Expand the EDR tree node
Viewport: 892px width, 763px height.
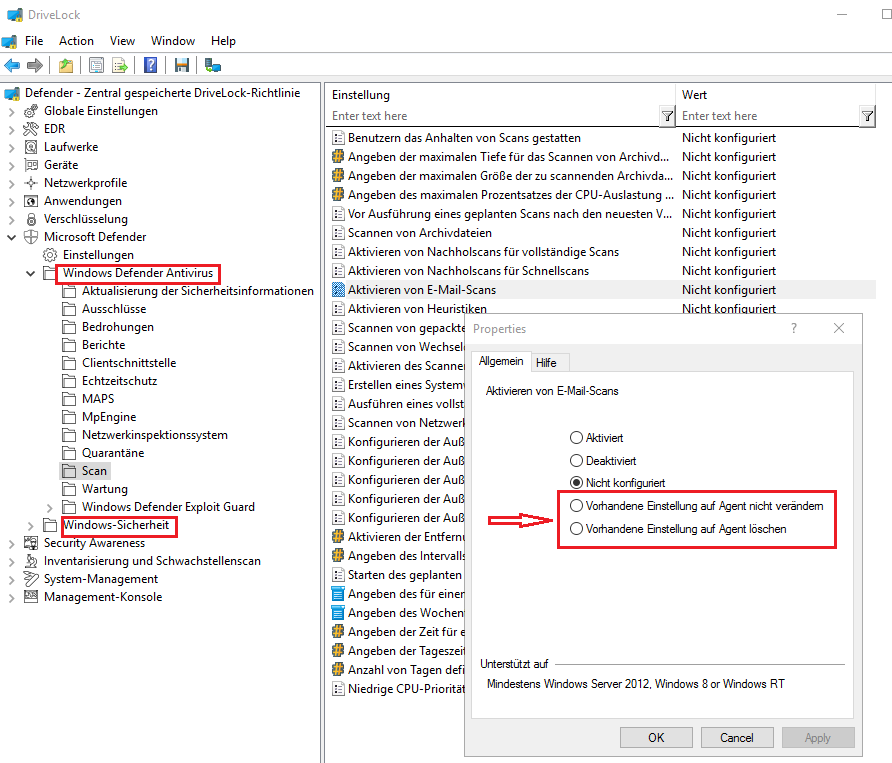coord(11,130)
